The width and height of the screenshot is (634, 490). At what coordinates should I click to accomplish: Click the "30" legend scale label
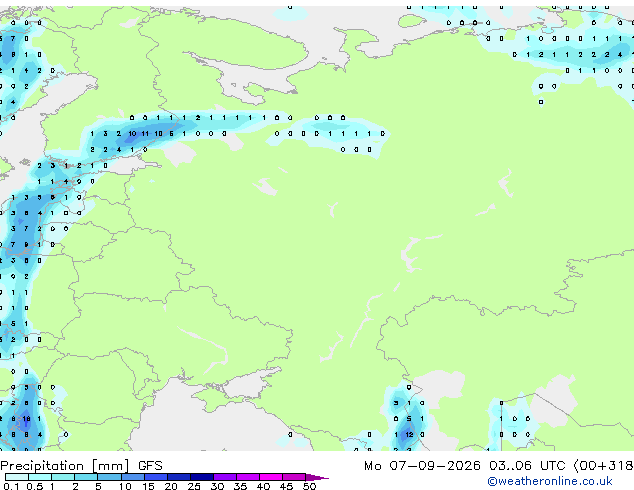[x=217, y=486]
